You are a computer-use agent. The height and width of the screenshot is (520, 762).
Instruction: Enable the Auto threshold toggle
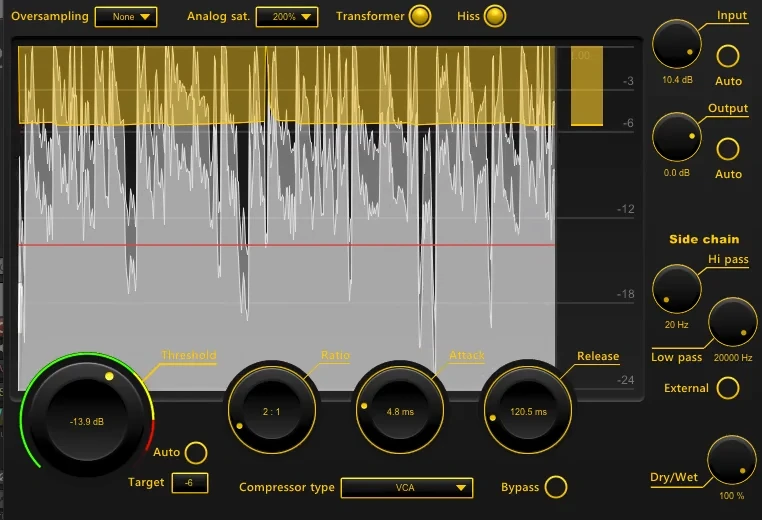coord(196,452)
